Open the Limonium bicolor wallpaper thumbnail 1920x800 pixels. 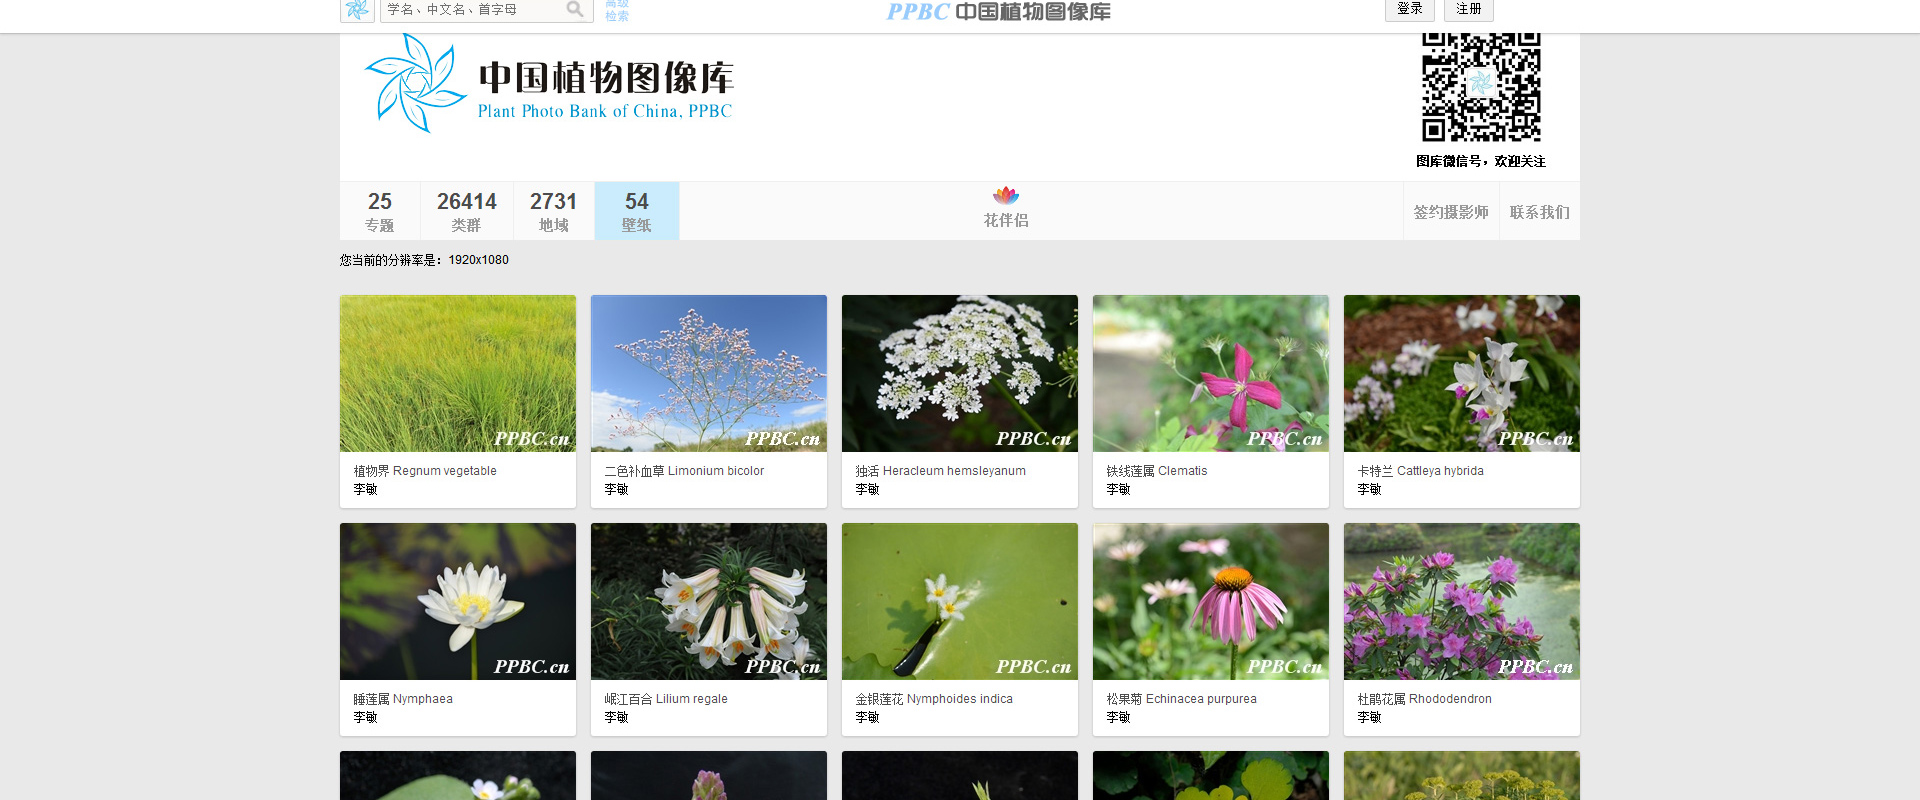[709, 373]
